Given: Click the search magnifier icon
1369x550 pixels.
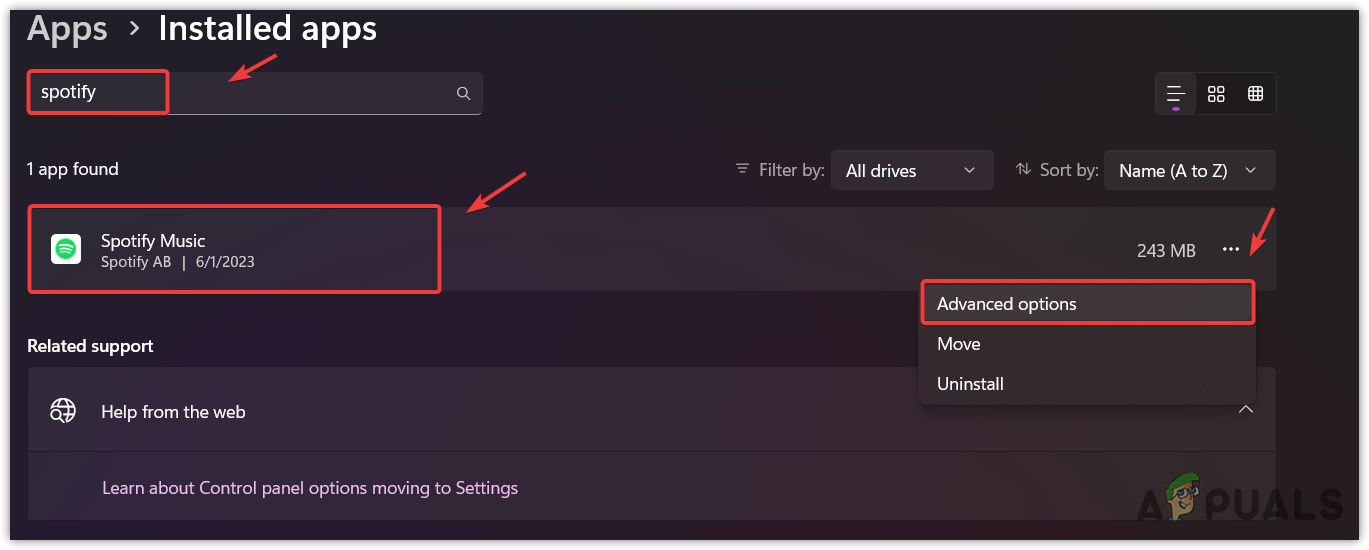Looking at the screenshot, I should tap(463, 93).
